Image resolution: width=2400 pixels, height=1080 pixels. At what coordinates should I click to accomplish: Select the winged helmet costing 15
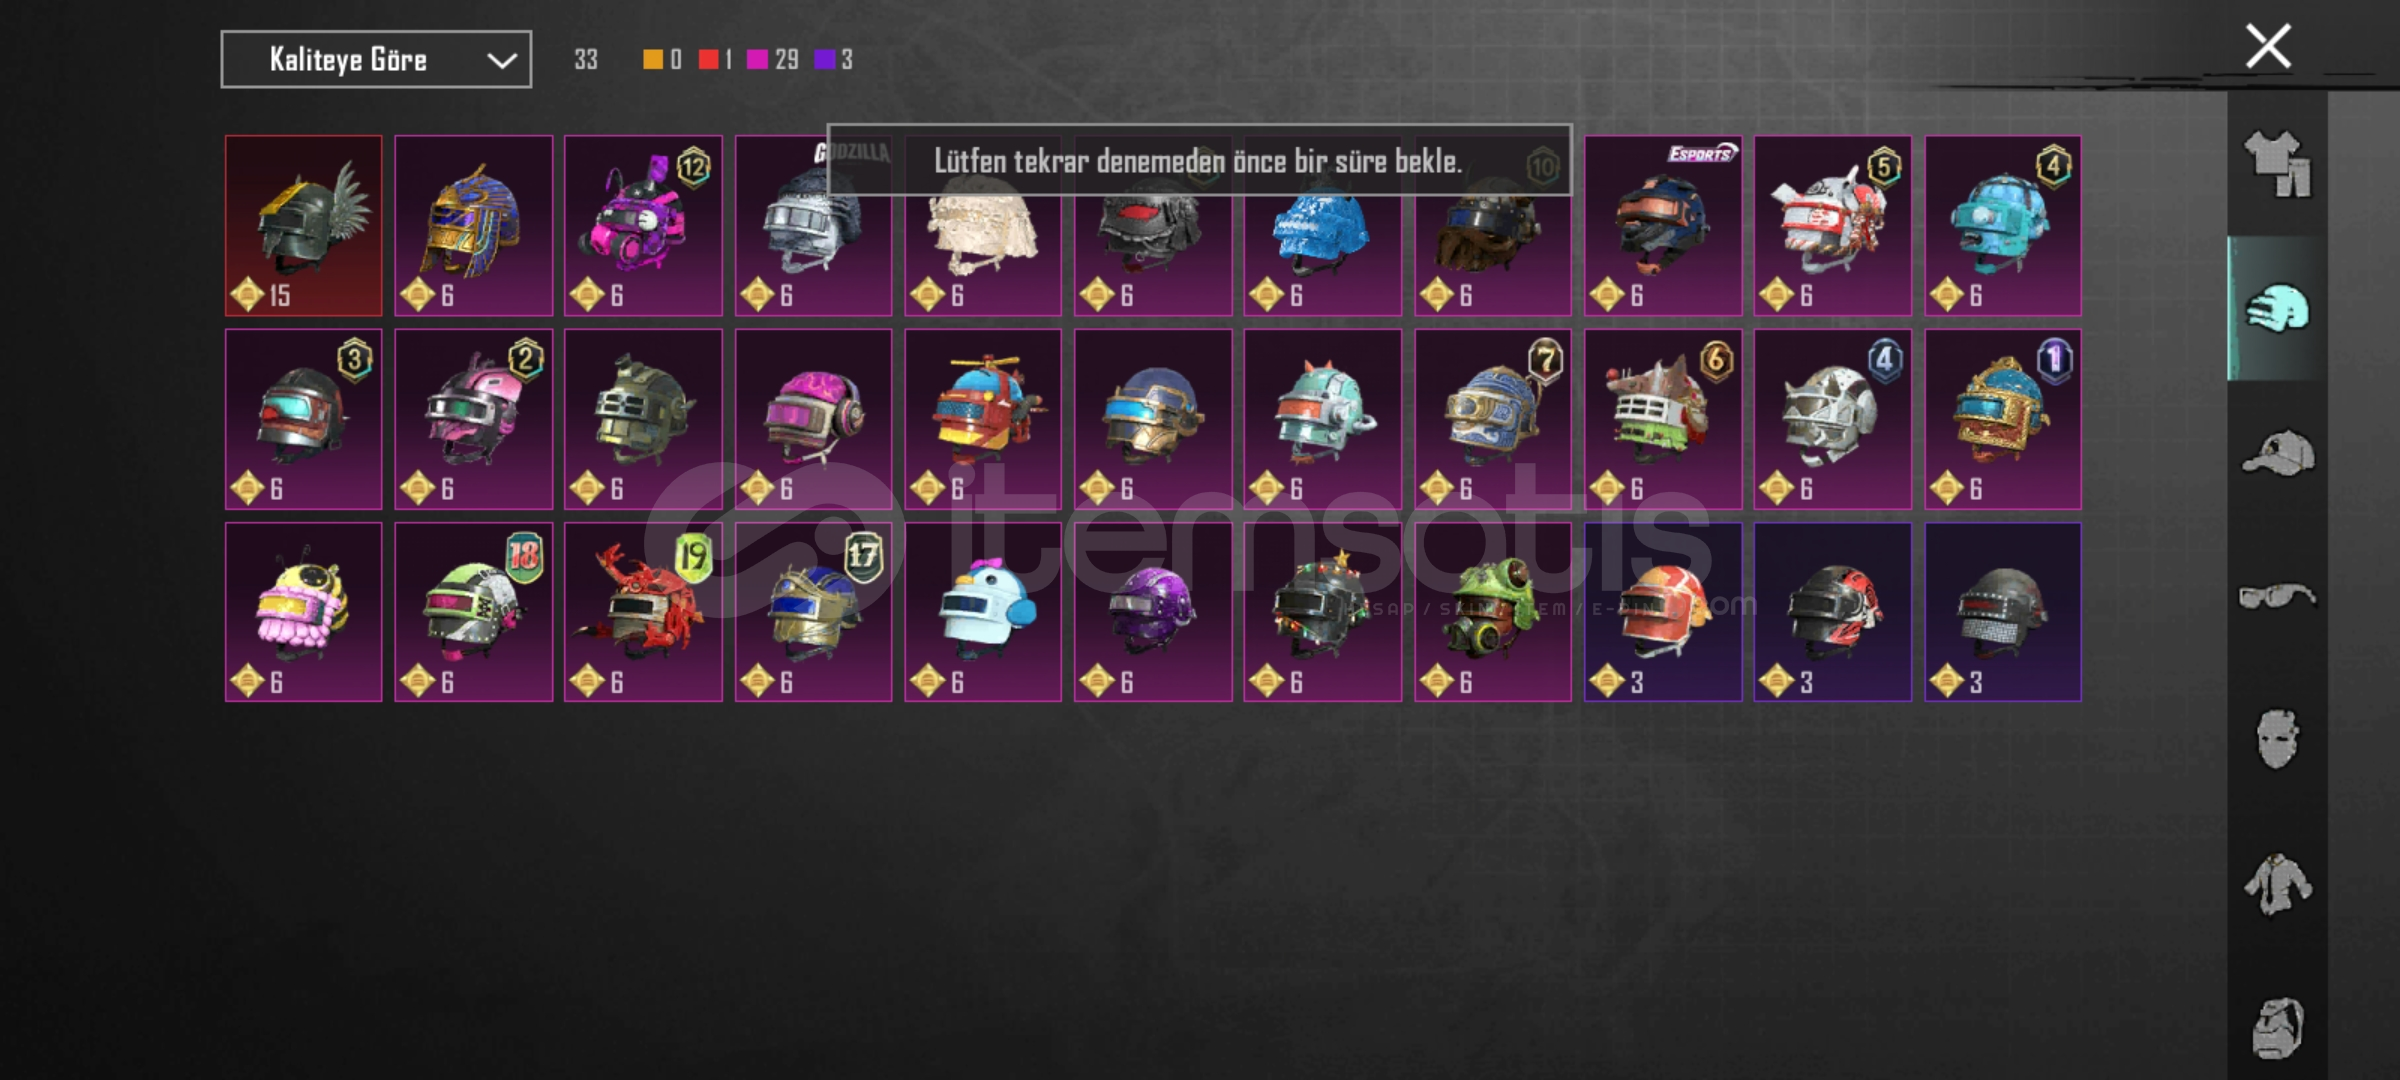coord(304,226)
